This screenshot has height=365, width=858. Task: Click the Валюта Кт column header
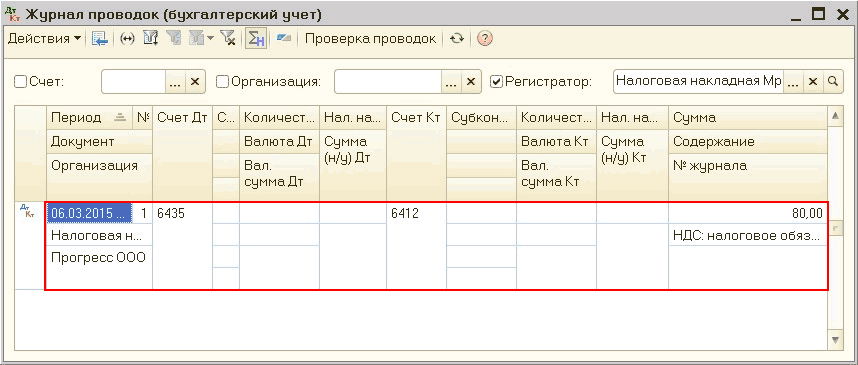[x=556, y=142]
